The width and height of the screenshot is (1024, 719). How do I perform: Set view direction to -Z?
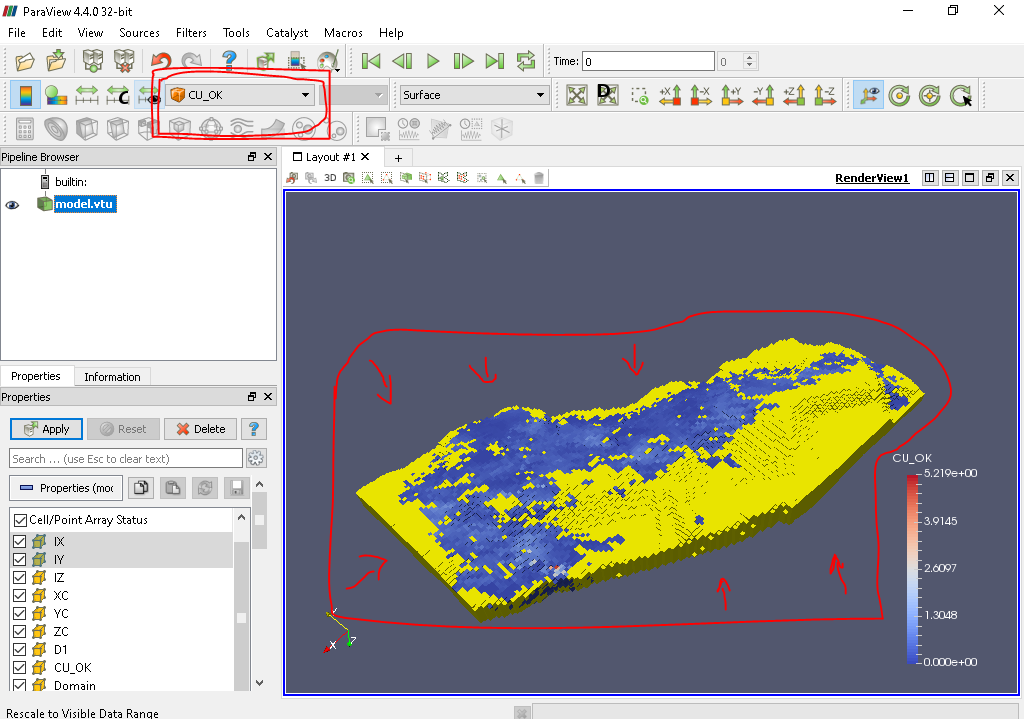(x=825, y=95)
